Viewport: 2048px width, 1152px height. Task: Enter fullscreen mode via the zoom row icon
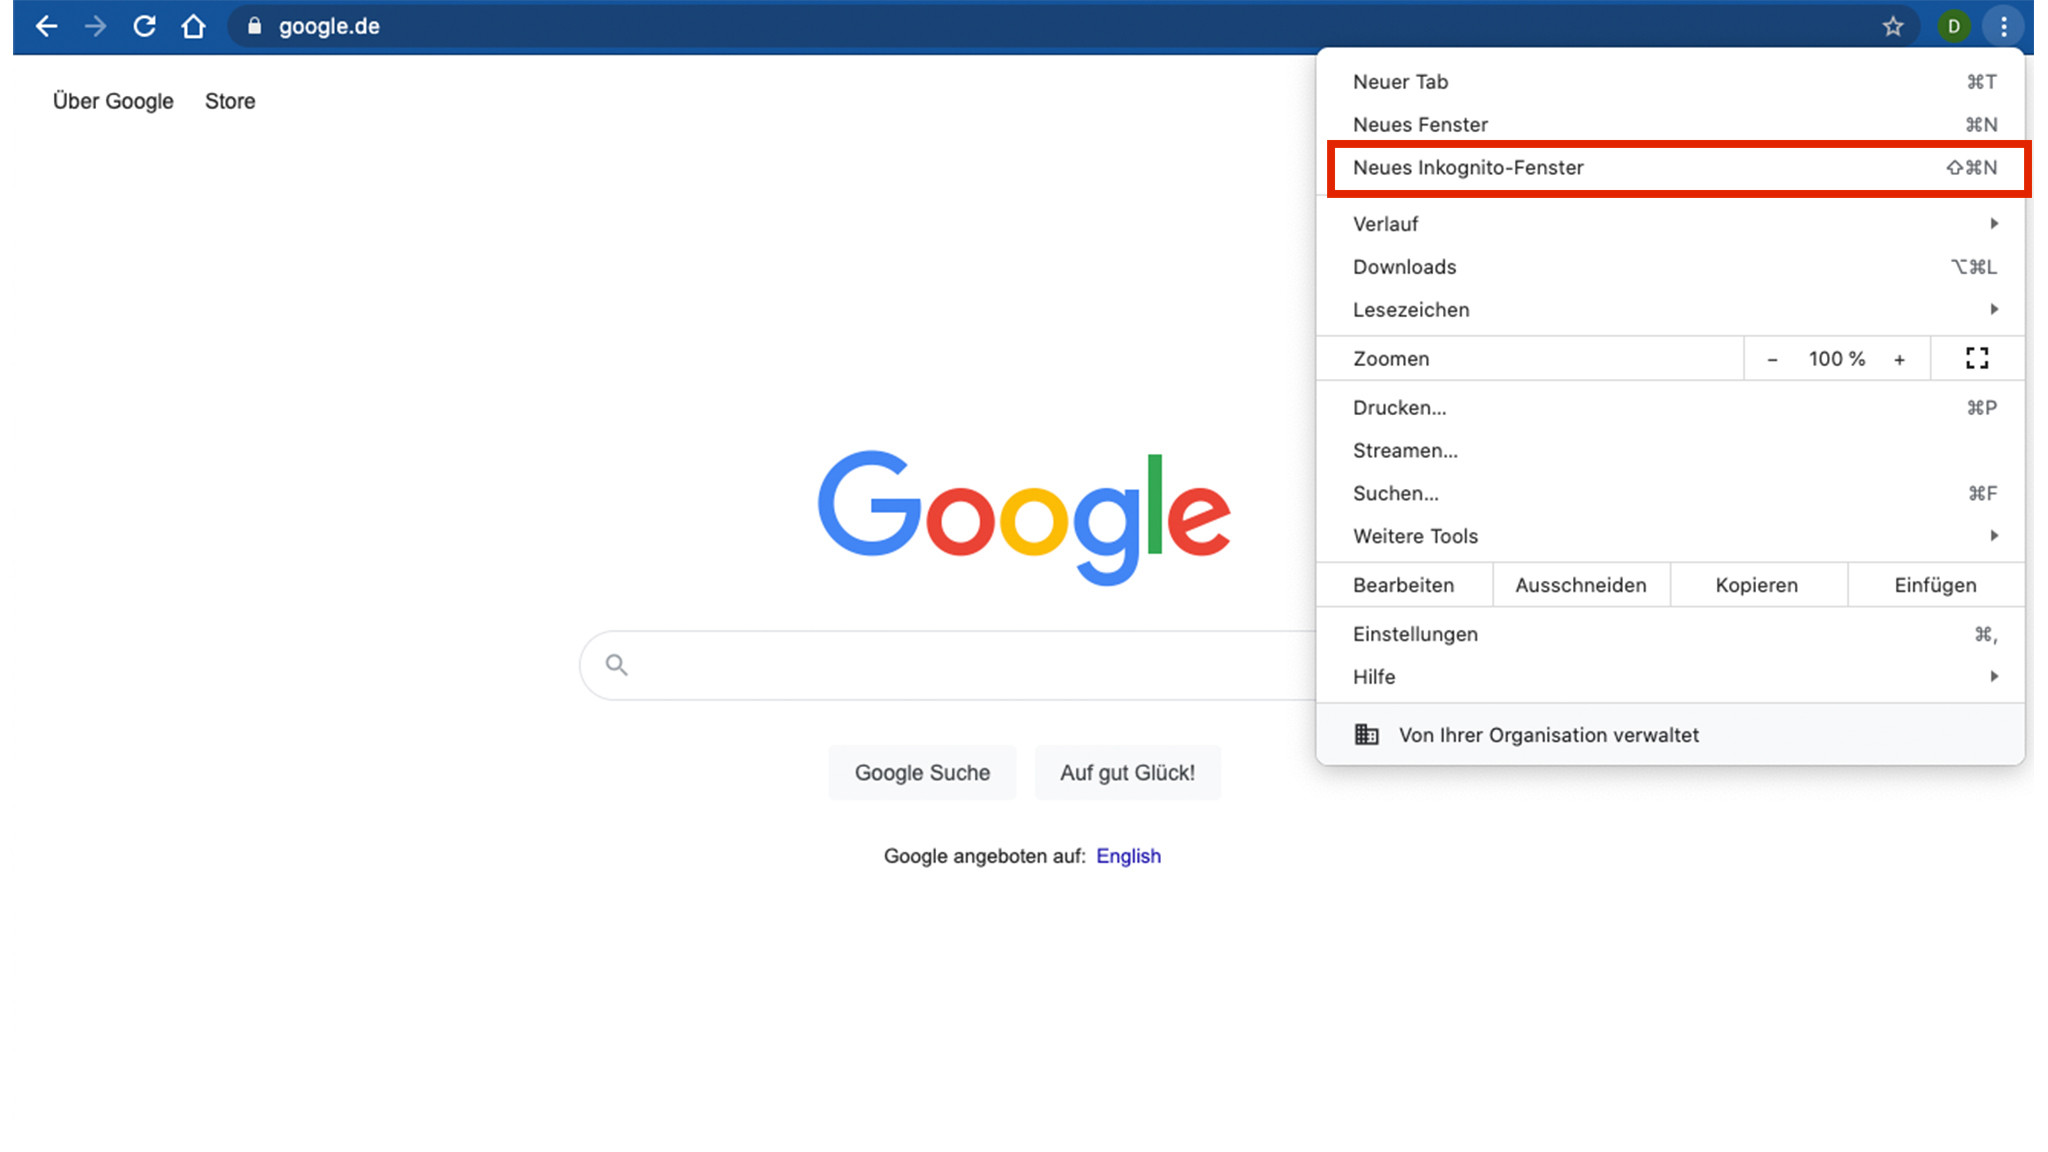tap(1976, 358)
